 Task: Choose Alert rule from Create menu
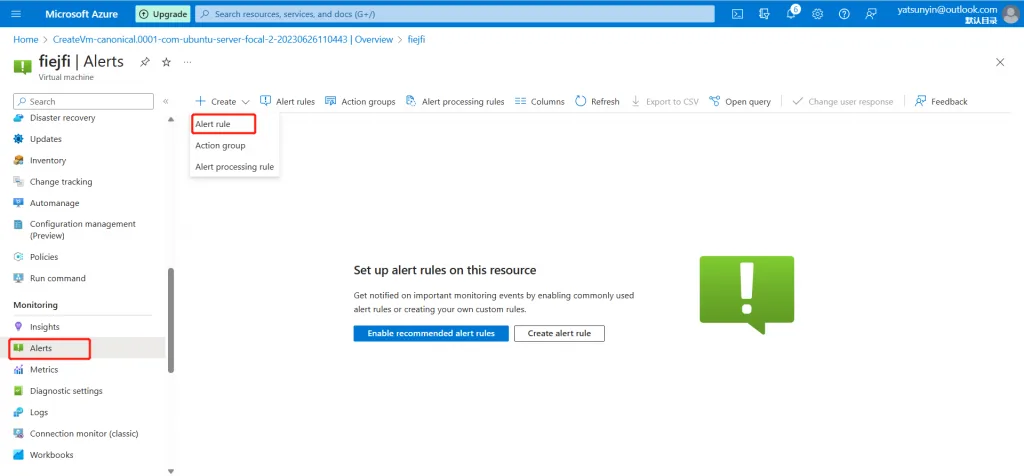213,124
